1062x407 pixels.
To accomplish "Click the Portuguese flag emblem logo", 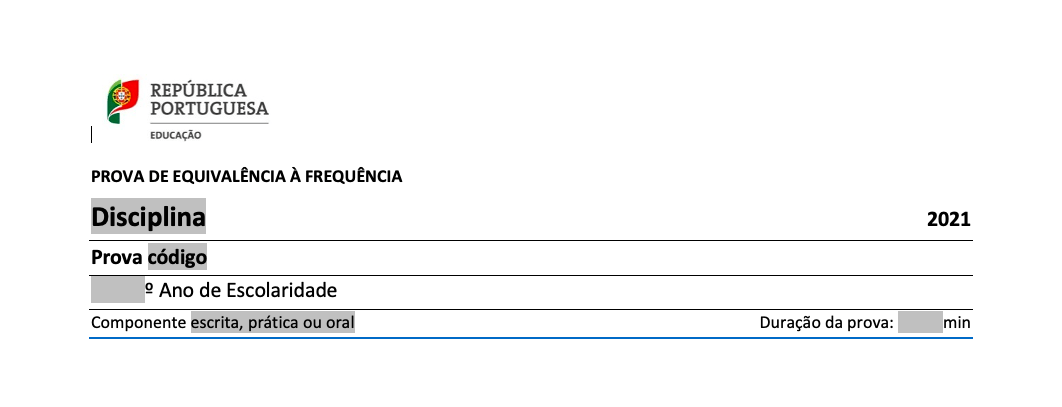I will (x=123, y=102).
